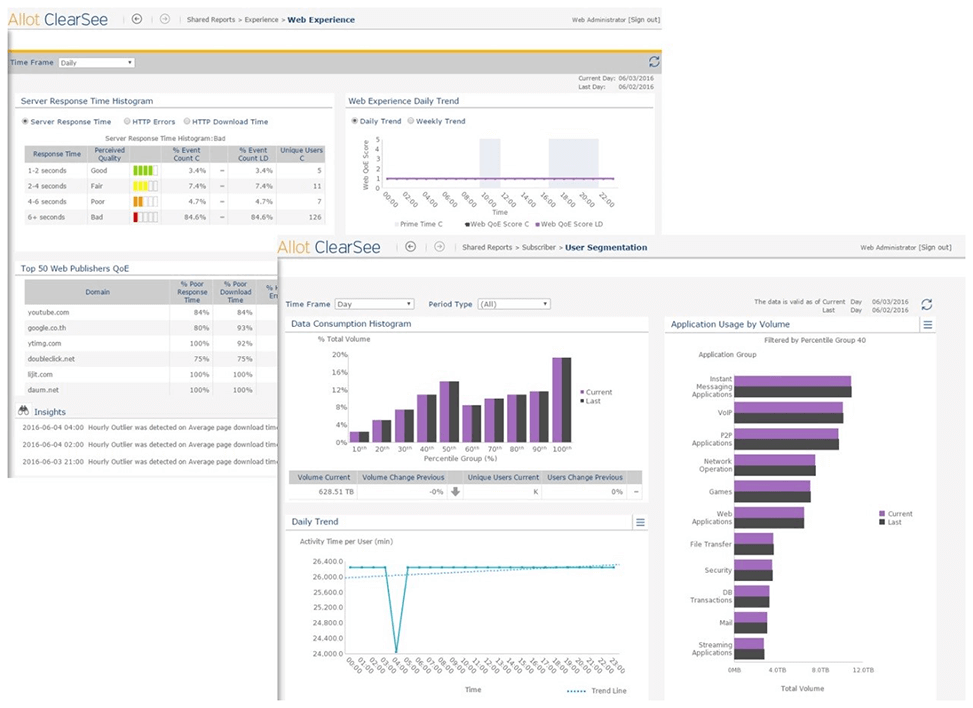Image resolution: width=973 pixels, height=708 pixels.
Task: Click the youtube.com domain row
Action: click(x=48, y=312)
